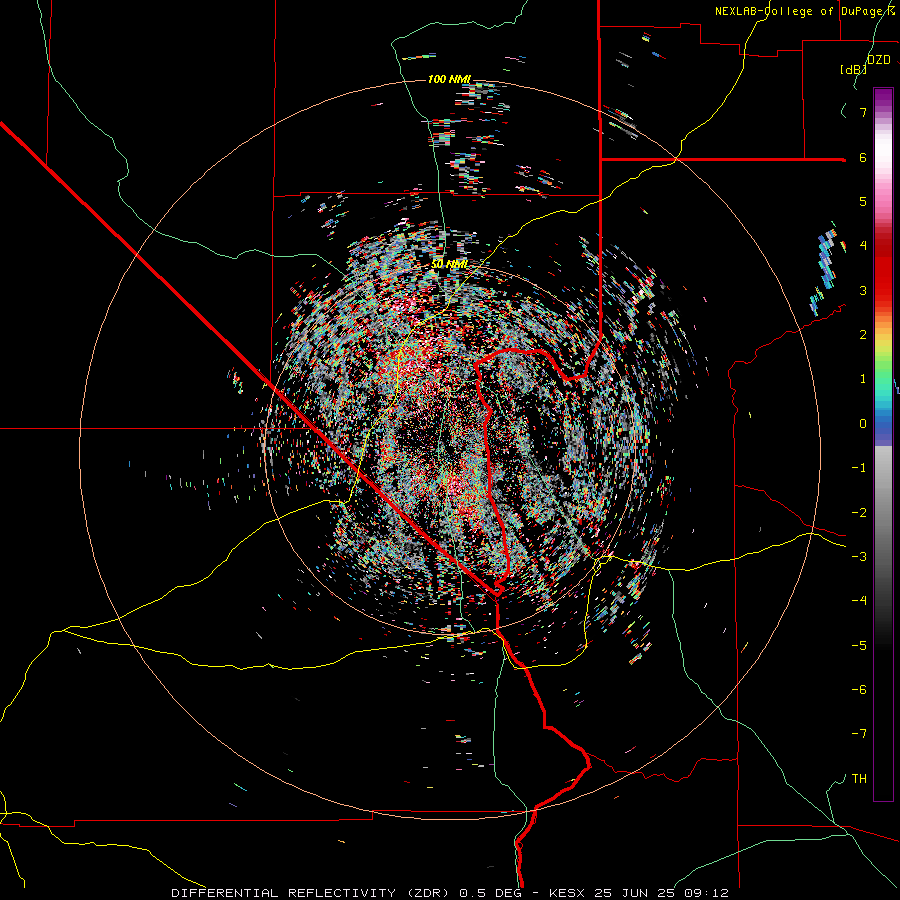Click the 50 NMI range ring label
This screenshot has width=900, height=900.
[449, 264]
